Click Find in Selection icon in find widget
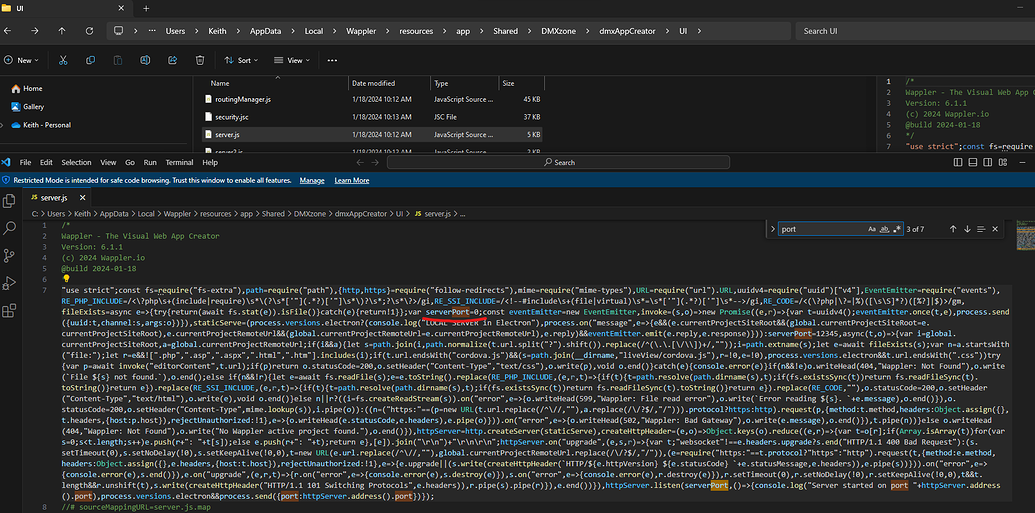Viewport: 1035px width, 513px height. (981, 229)
